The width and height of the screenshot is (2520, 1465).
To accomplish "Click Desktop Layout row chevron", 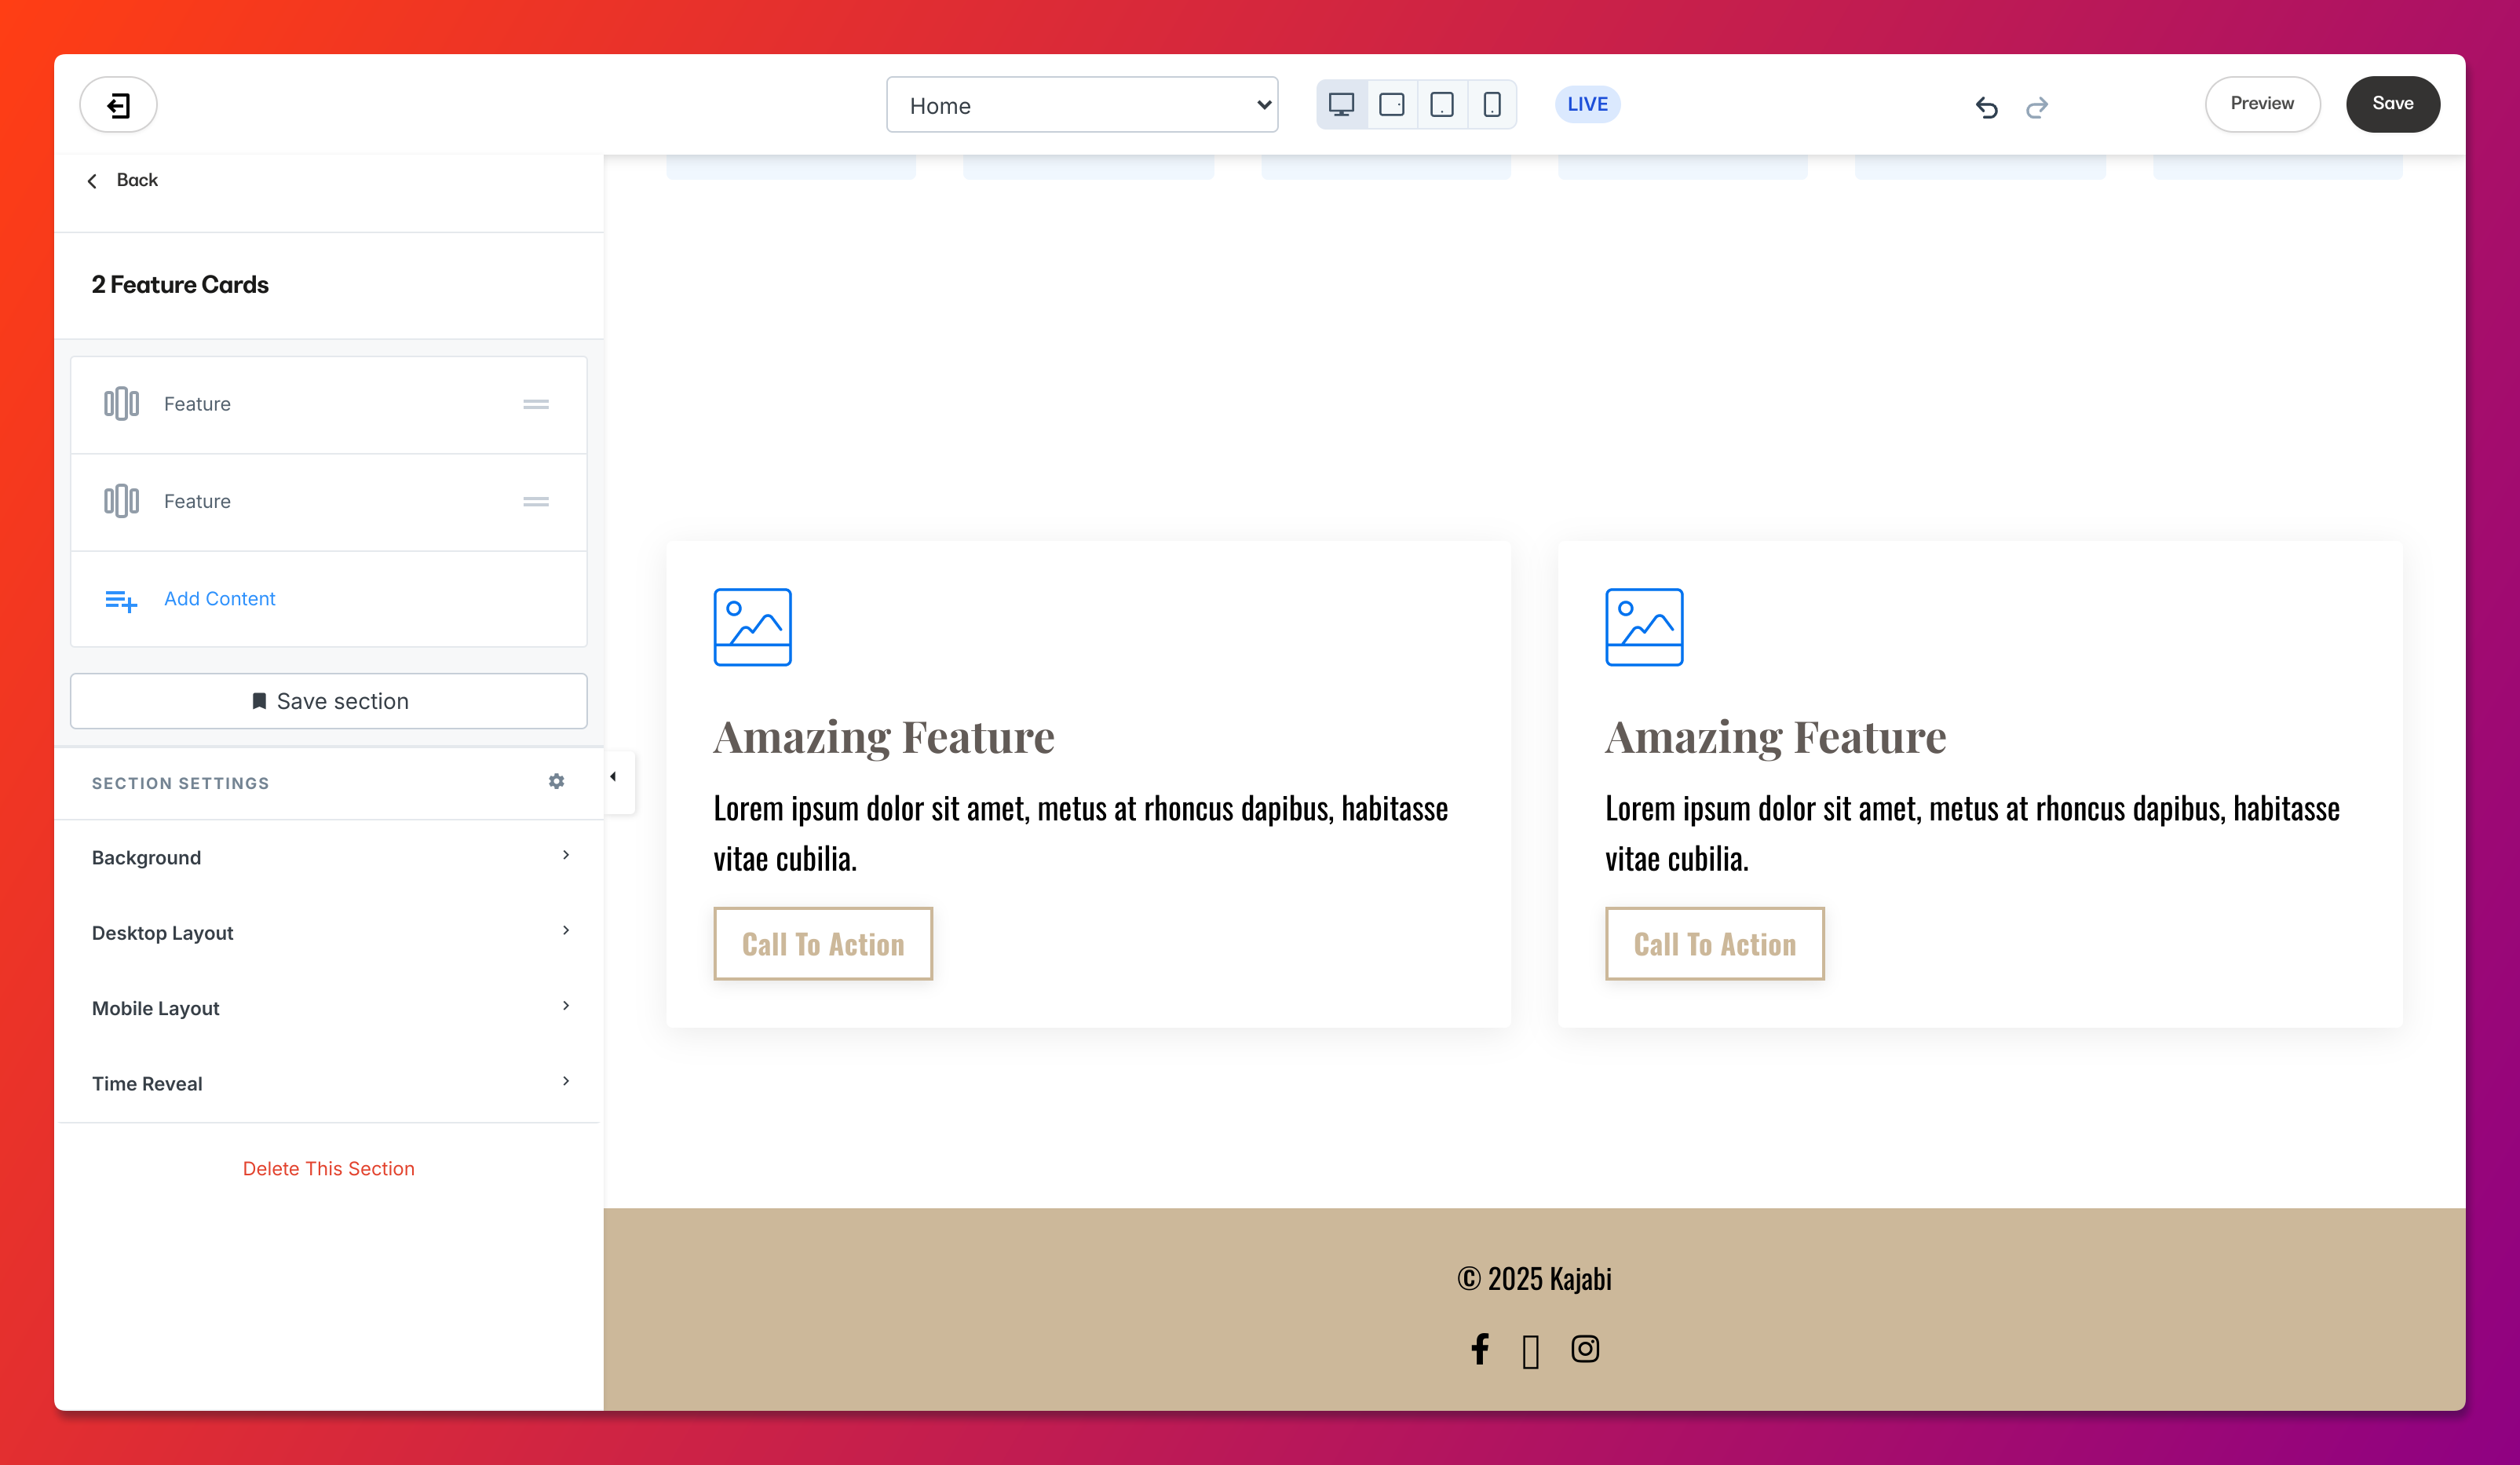I will (566, 930).
